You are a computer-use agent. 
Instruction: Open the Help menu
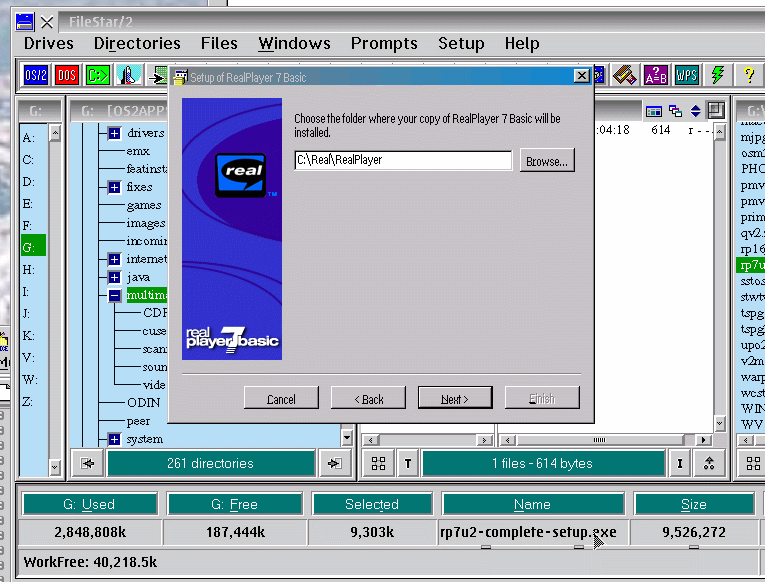point(522,43)
